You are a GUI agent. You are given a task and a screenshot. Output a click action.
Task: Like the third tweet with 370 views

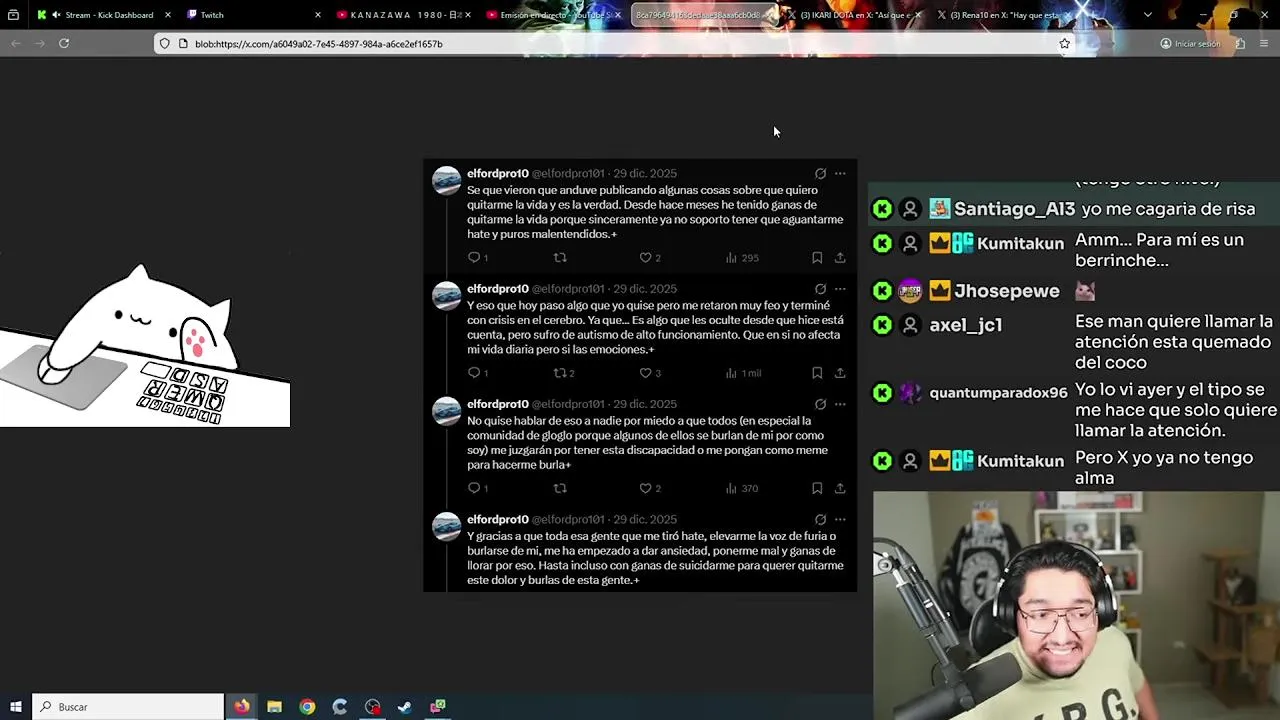645,488
